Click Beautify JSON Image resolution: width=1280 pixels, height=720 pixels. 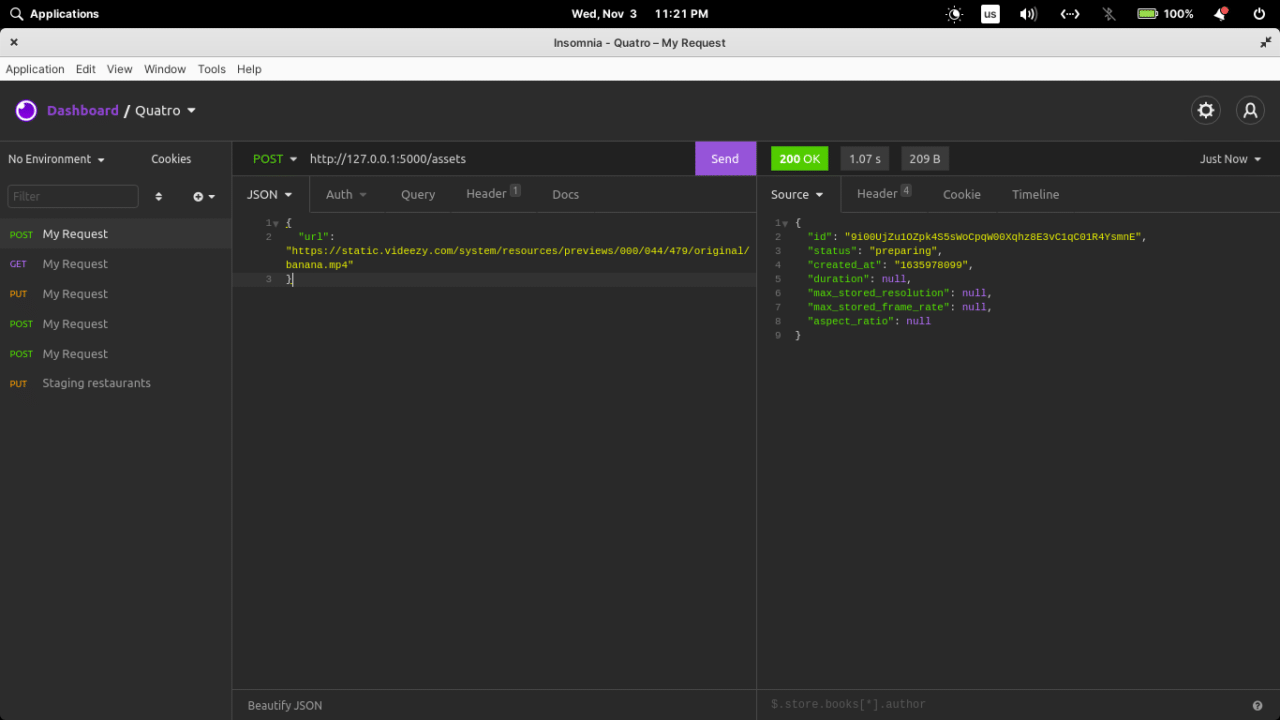(285, 705)
